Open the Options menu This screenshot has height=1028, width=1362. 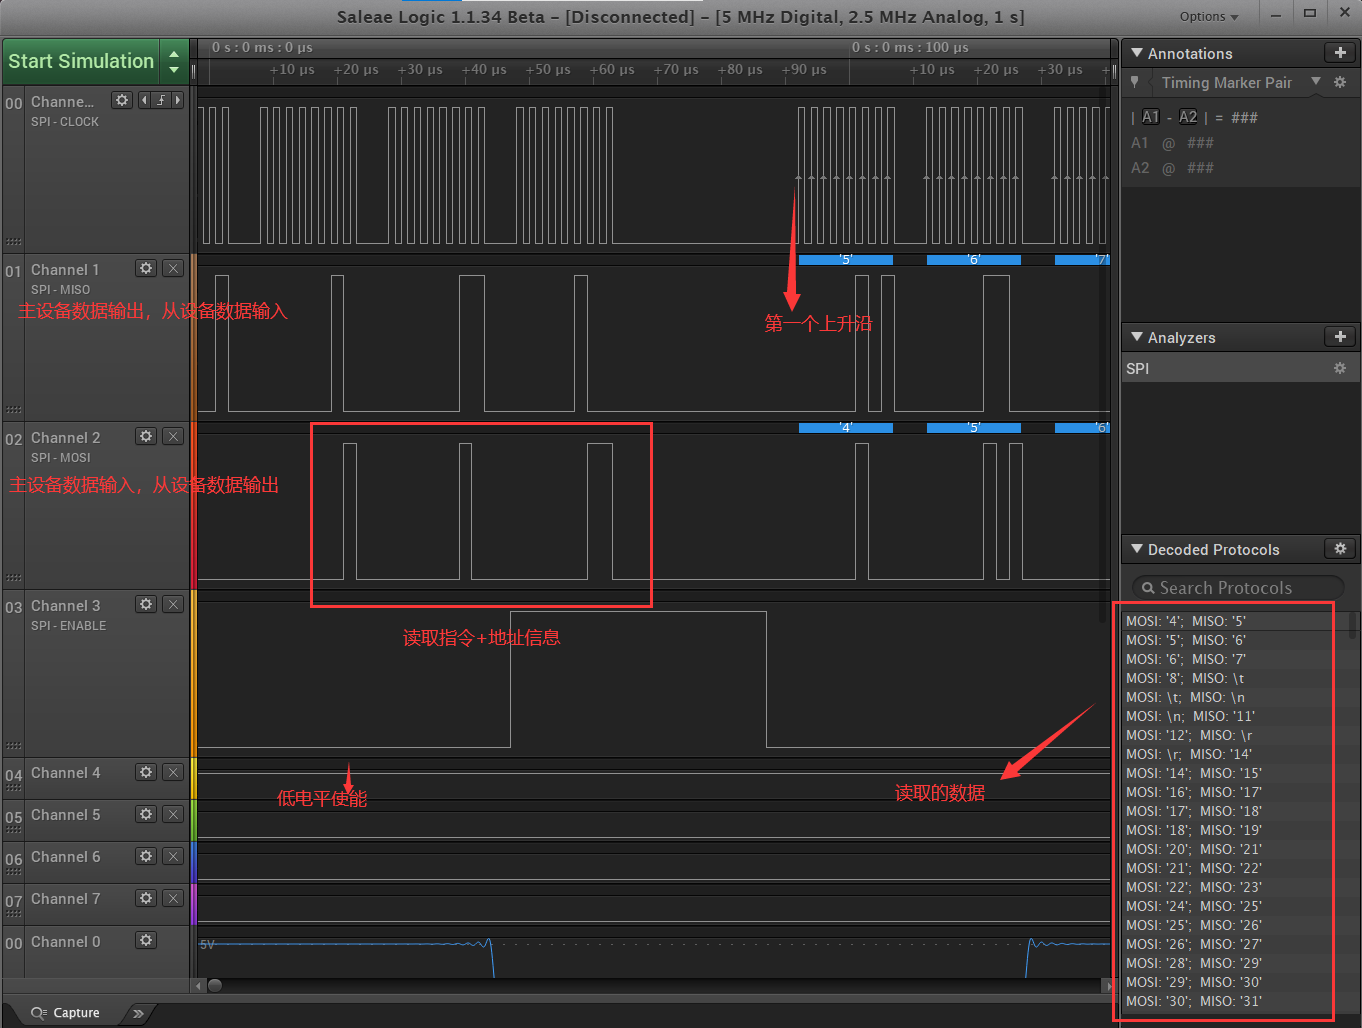1208,16
